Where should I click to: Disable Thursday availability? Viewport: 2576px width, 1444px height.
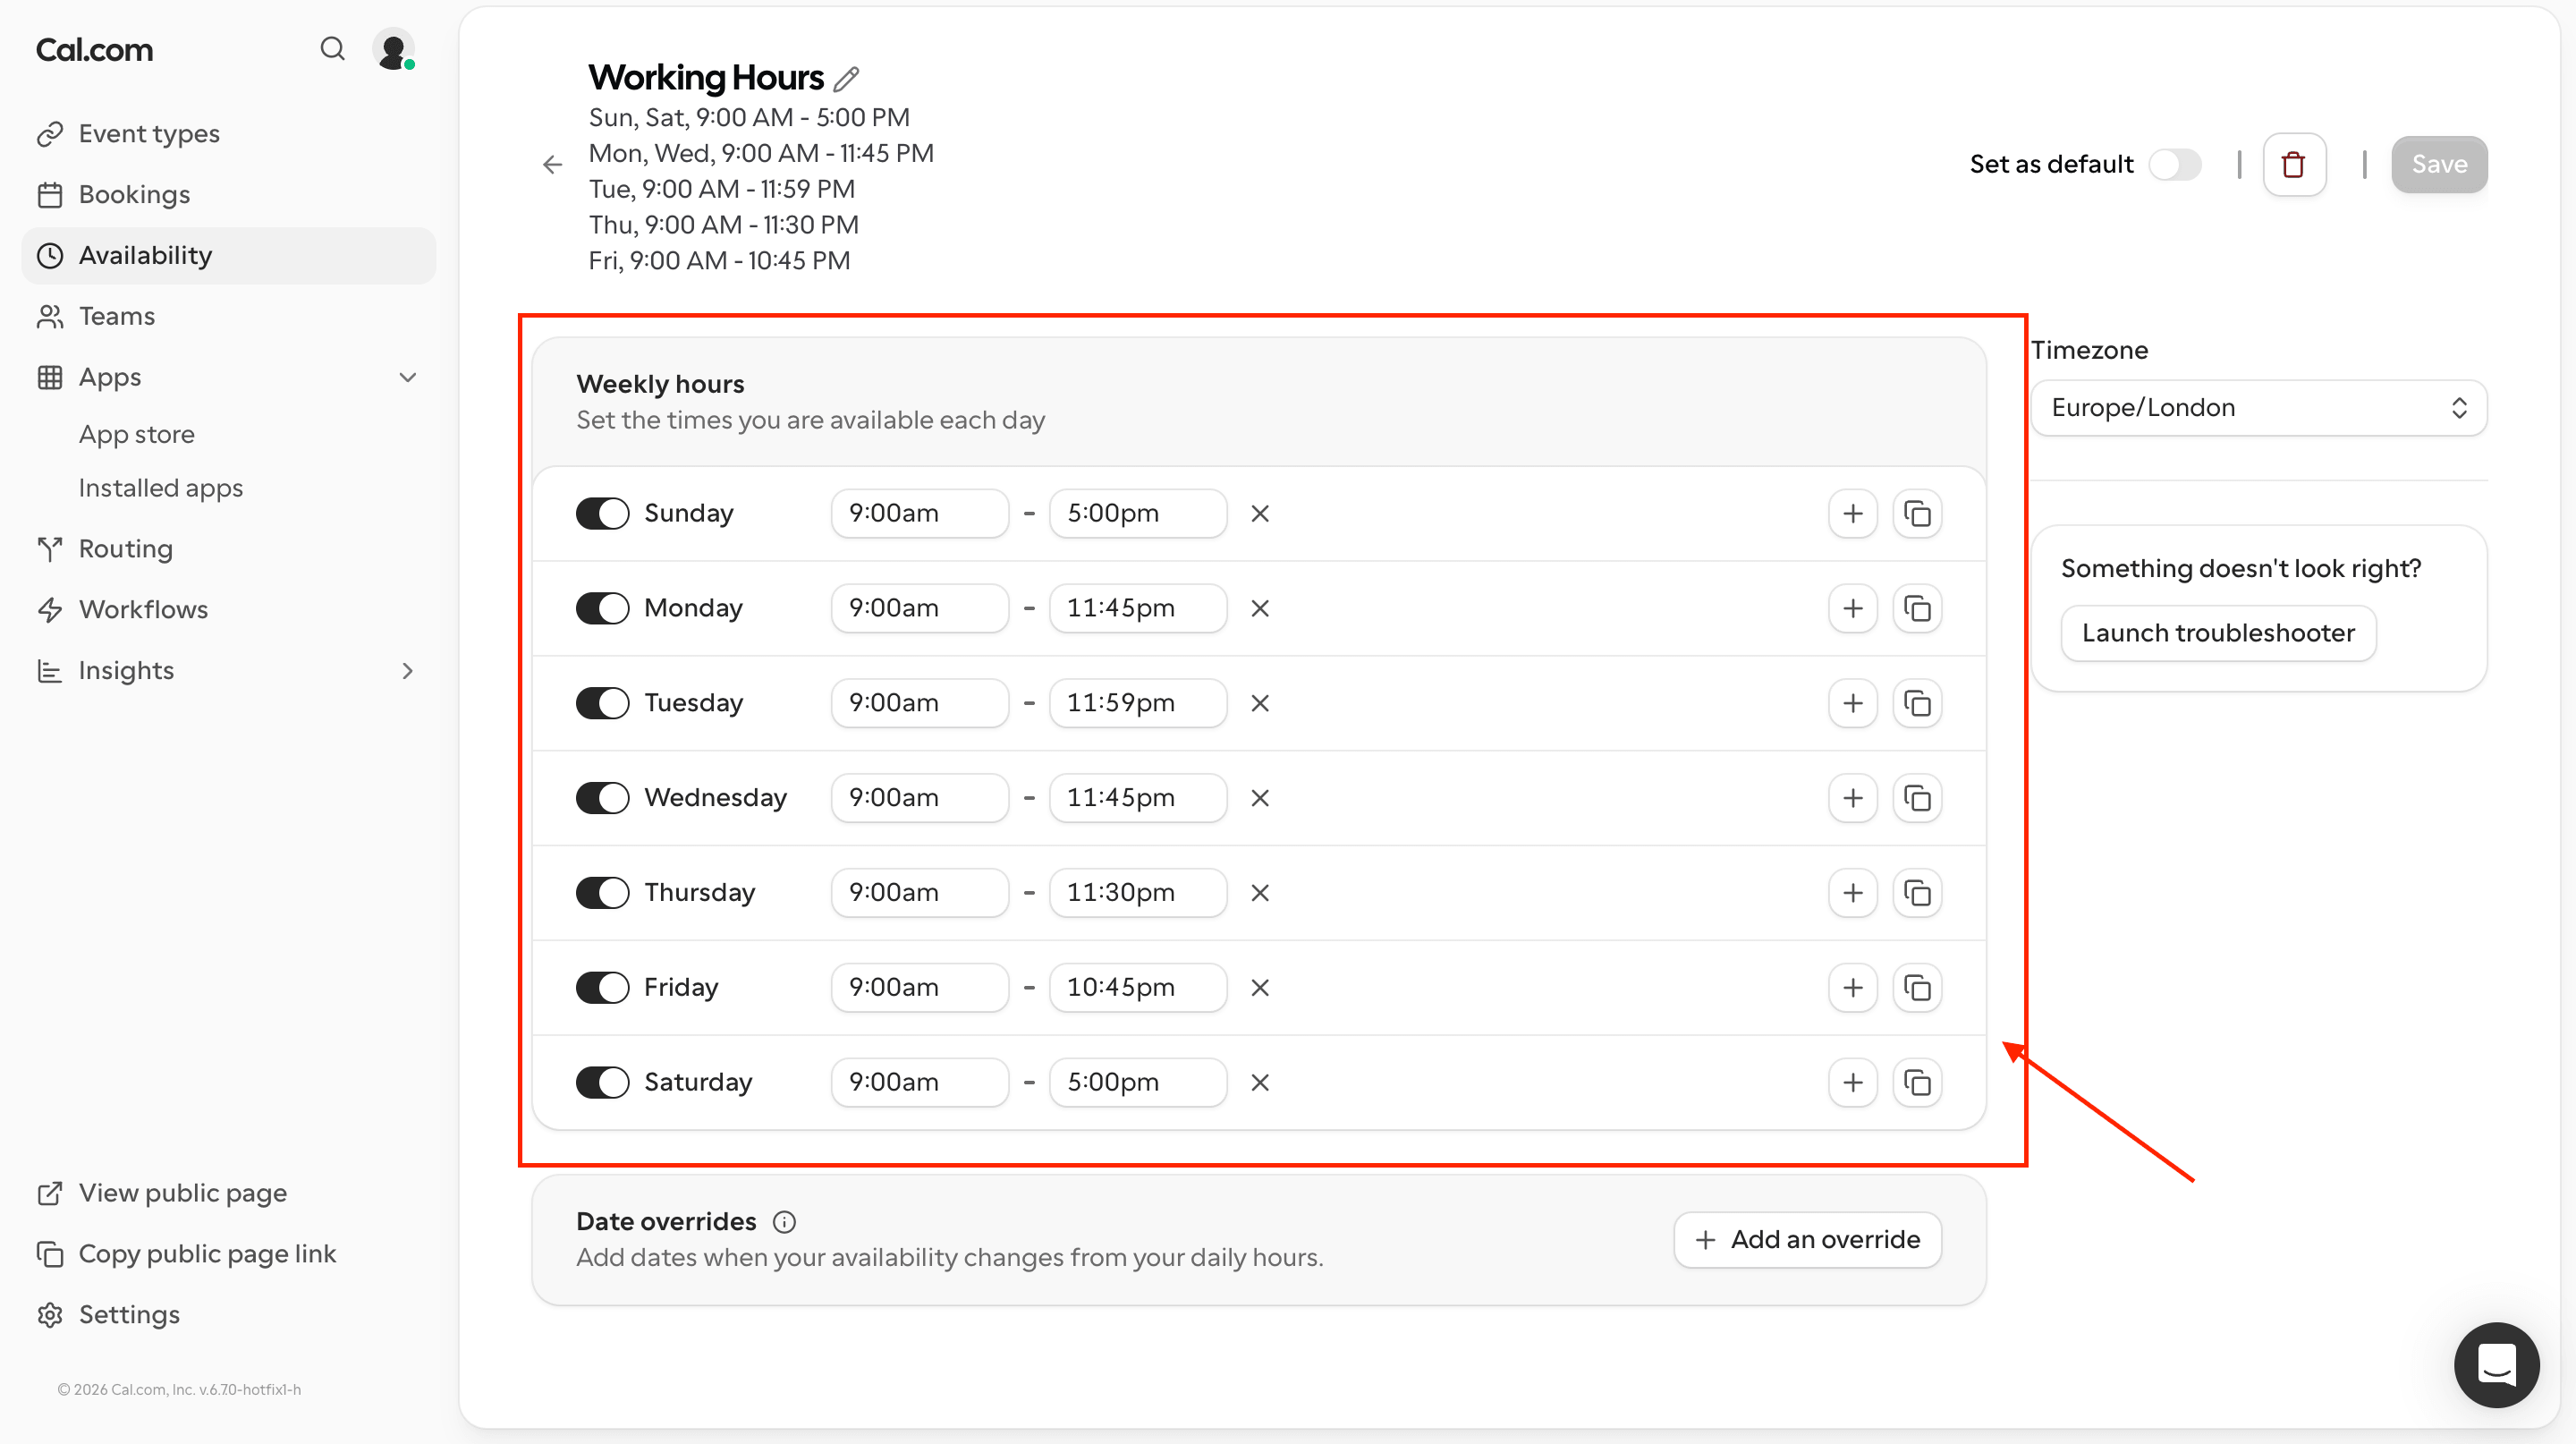(x=602, y=892)
